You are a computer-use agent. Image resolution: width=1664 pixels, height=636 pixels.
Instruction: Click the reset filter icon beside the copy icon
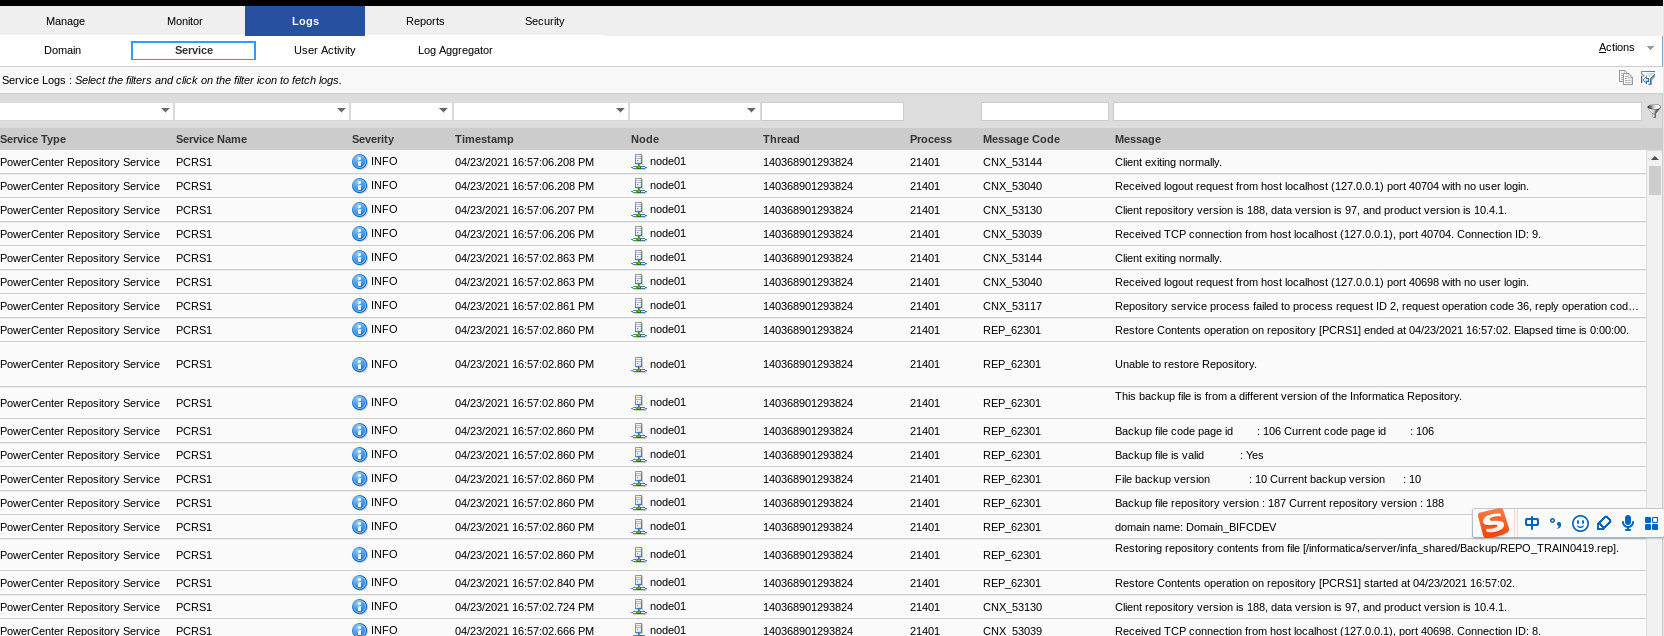1648,78
